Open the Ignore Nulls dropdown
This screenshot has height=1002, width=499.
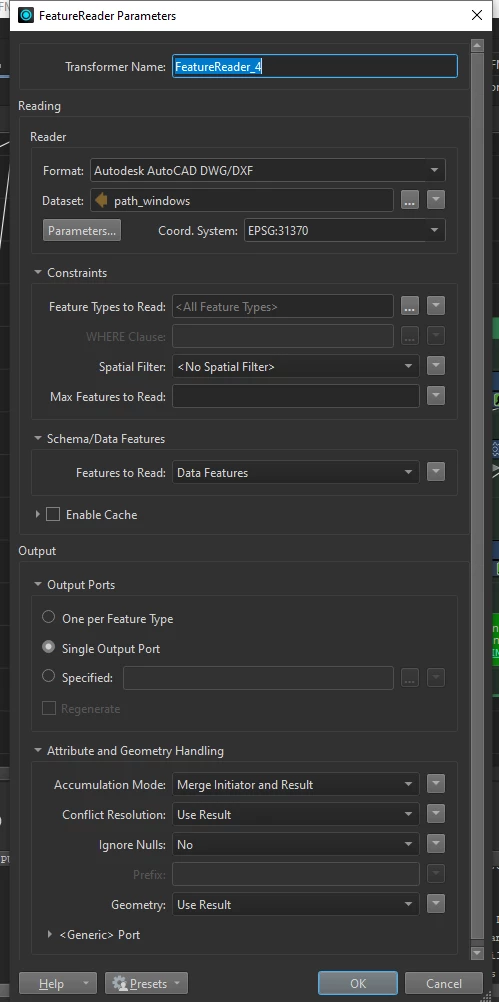[x=296, y=844]
